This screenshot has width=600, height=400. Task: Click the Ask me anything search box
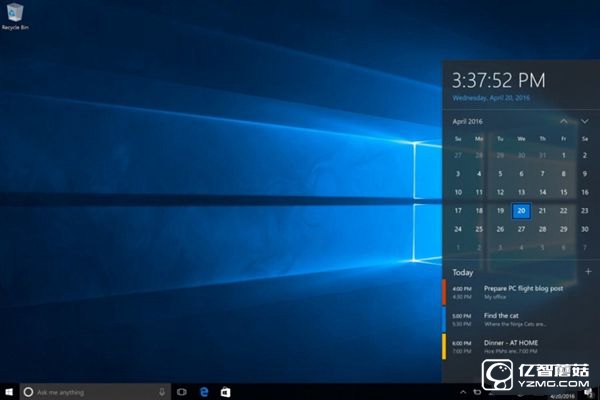[x=90, y=392]
